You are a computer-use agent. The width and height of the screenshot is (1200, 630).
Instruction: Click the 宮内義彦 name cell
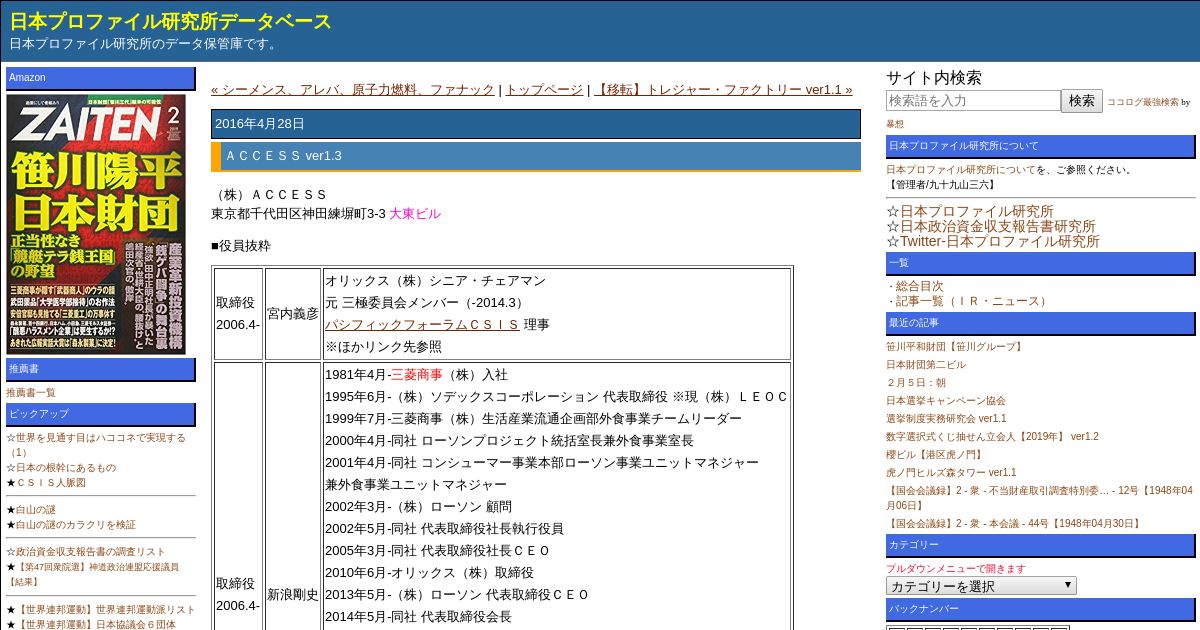click(293, 314)
